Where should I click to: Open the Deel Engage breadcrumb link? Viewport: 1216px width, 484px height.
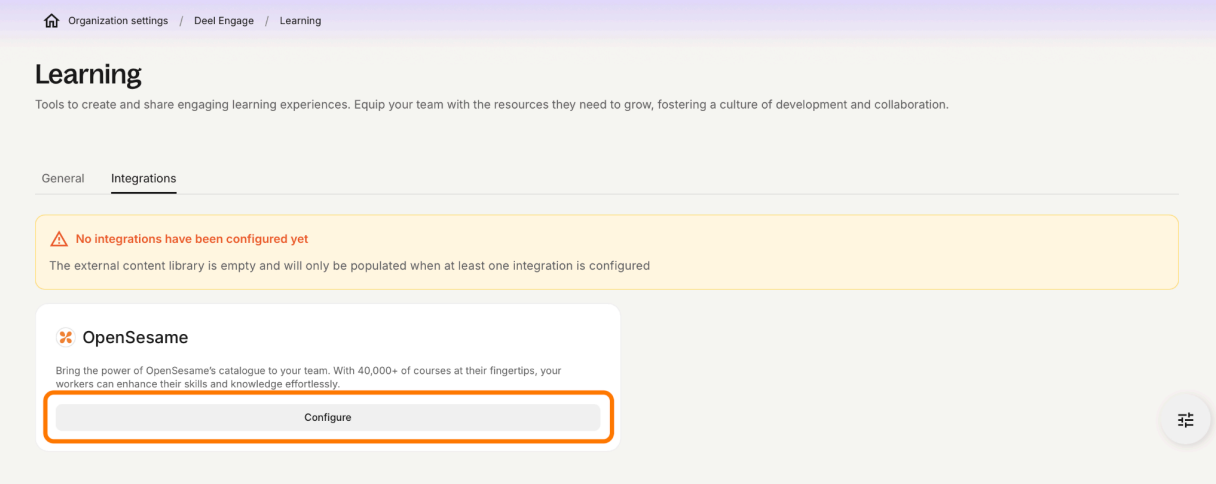tap(224, 21)
